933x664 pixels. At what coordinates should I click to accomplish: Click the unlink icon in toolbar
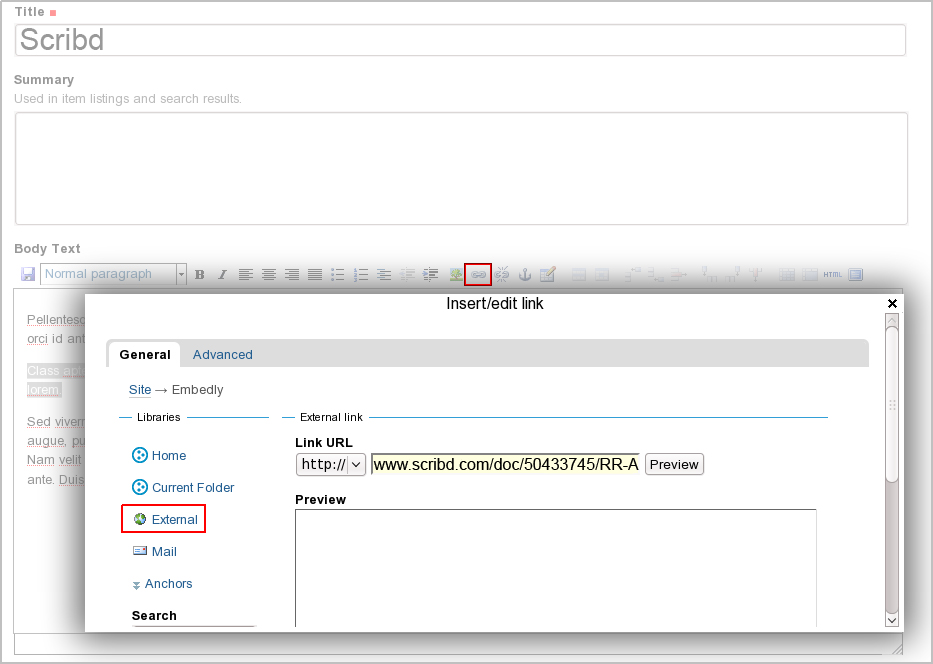click(x=501, y=274)
